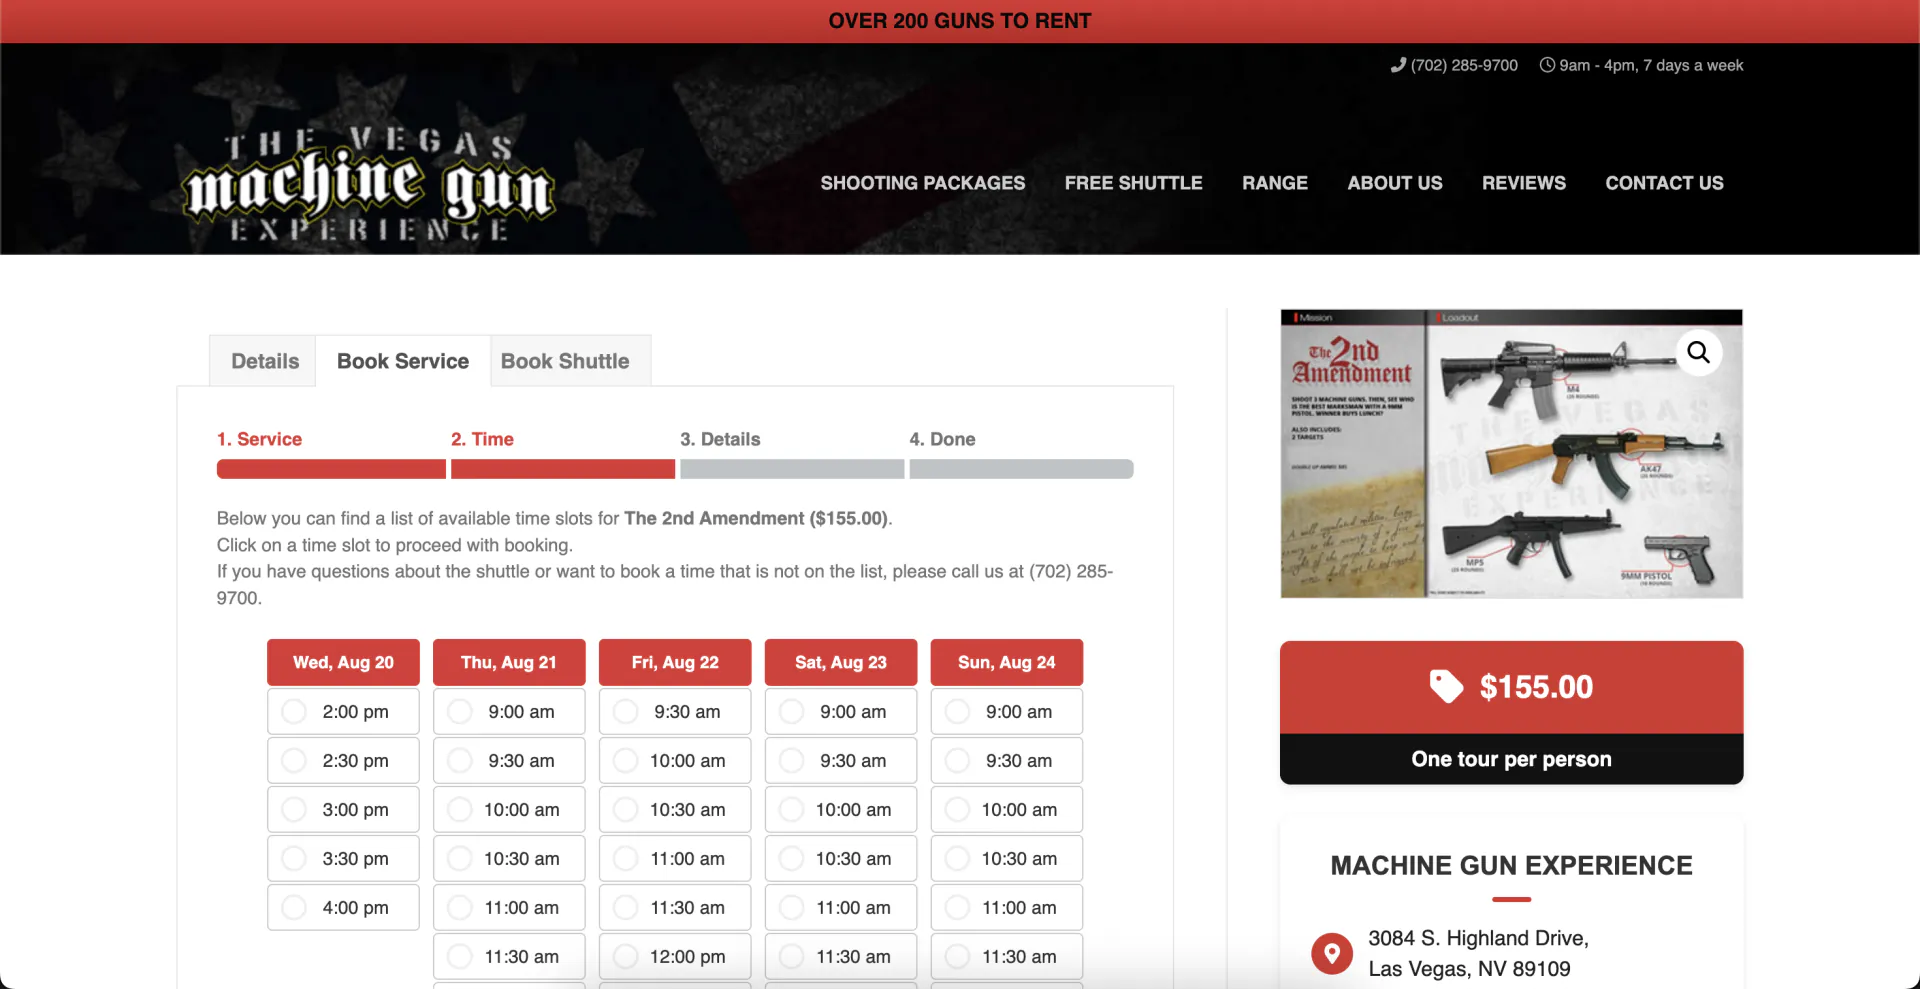Pick the 4:00 pm time slot
Viewport: 1920px width, 989px height.
(x=343, y=908)
